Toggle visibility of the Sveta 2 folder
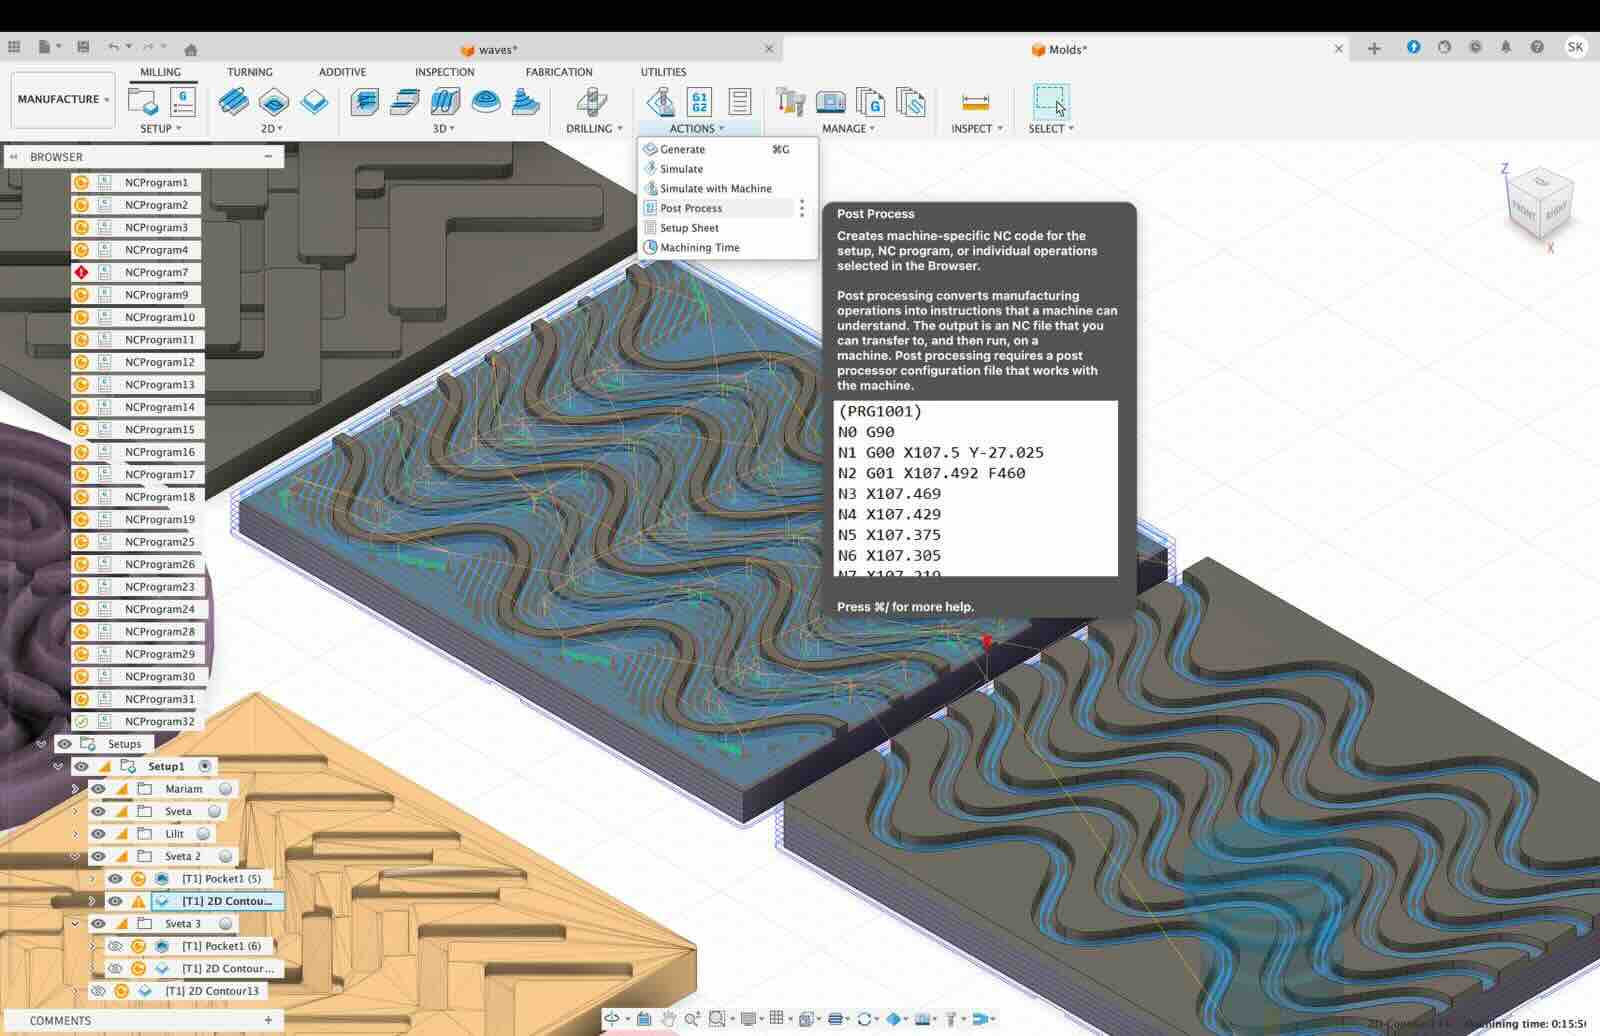The width and height of the screenshot is (1600, 1036). [98, 856]
